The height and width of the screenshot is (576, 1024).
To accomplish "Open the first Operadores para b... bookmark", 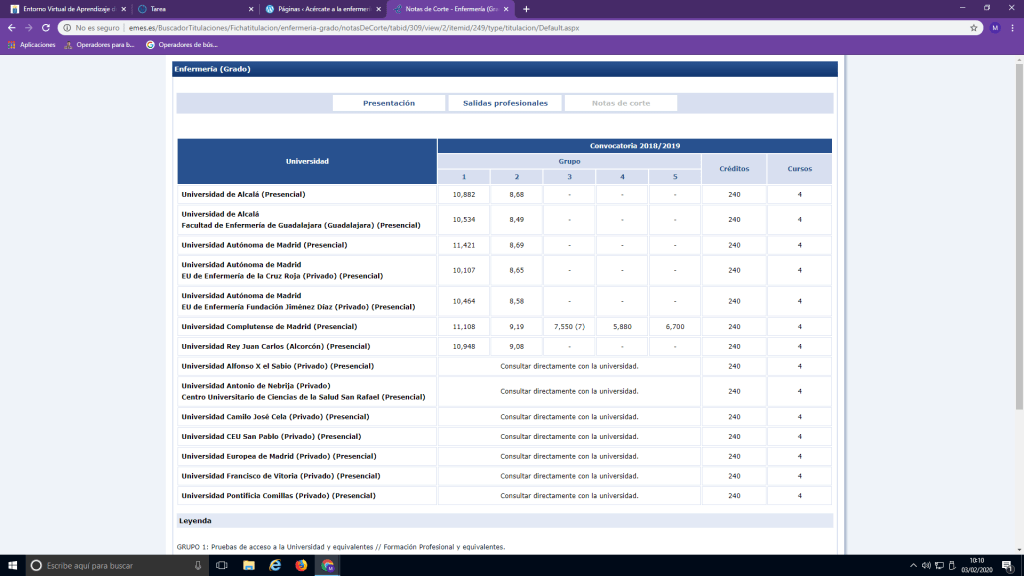I will [101, 45].
